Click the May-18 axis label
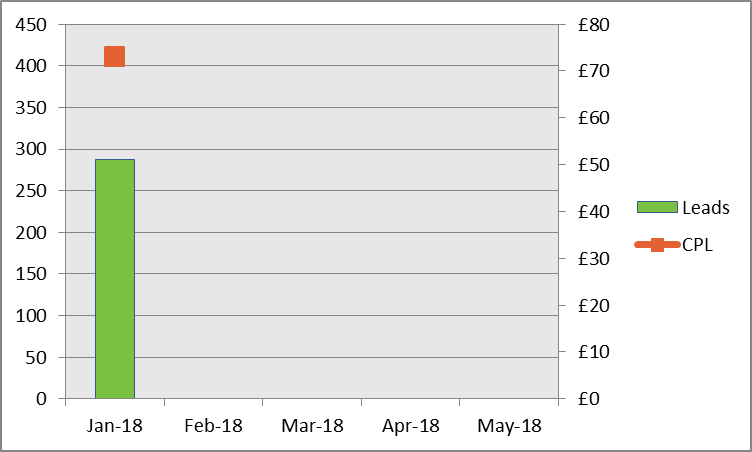This screenshot has height=452, width=752. (509, 426)
